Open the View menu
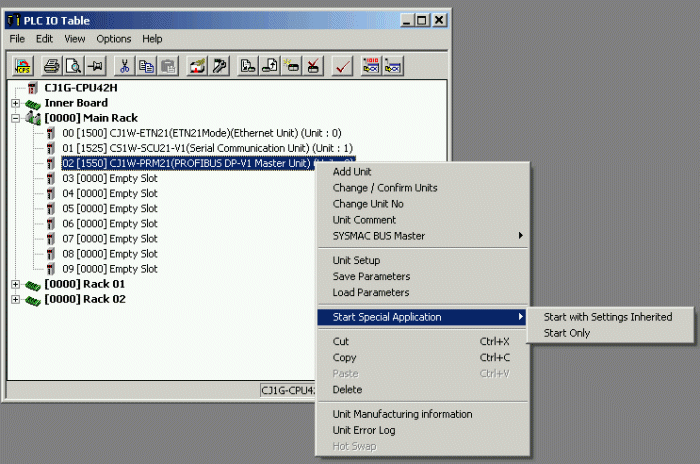 tap(75, 39)
